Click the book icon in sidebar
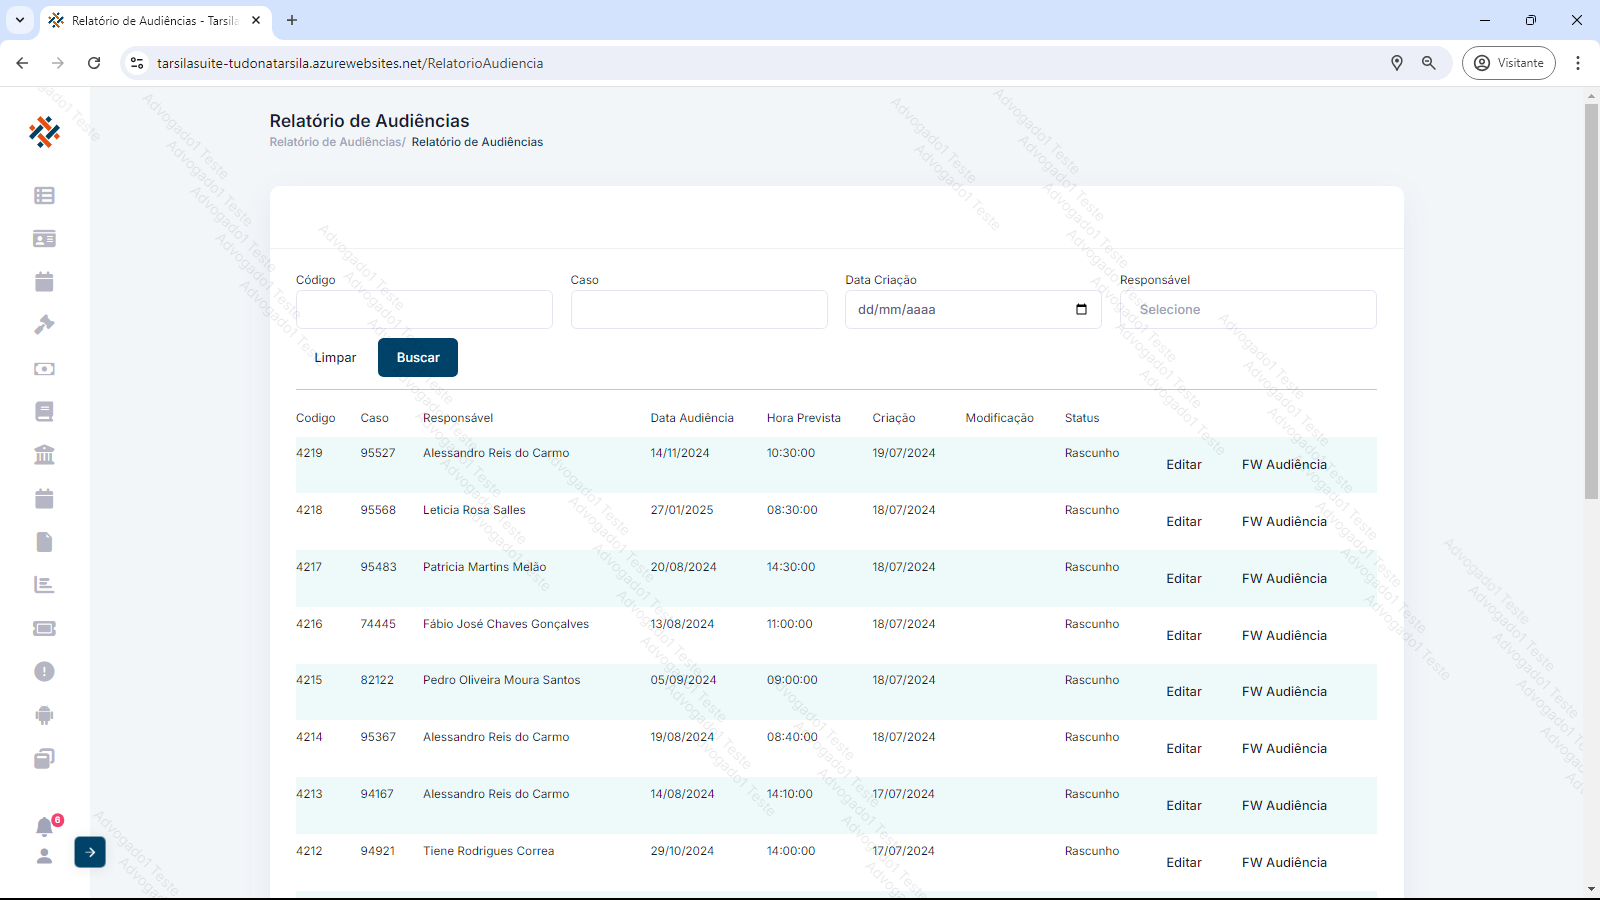The image size is (1600, 900). (x=44, y=412)
